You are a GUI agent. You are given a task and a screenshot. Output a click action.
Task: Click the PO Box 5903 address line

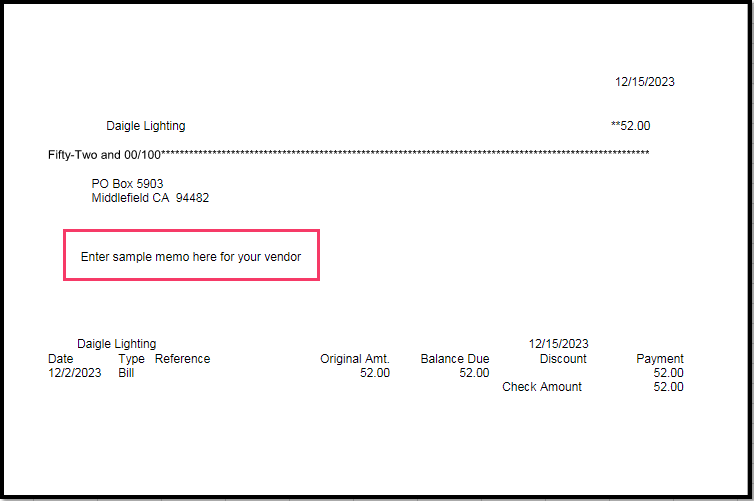click(x=127, y=184)
